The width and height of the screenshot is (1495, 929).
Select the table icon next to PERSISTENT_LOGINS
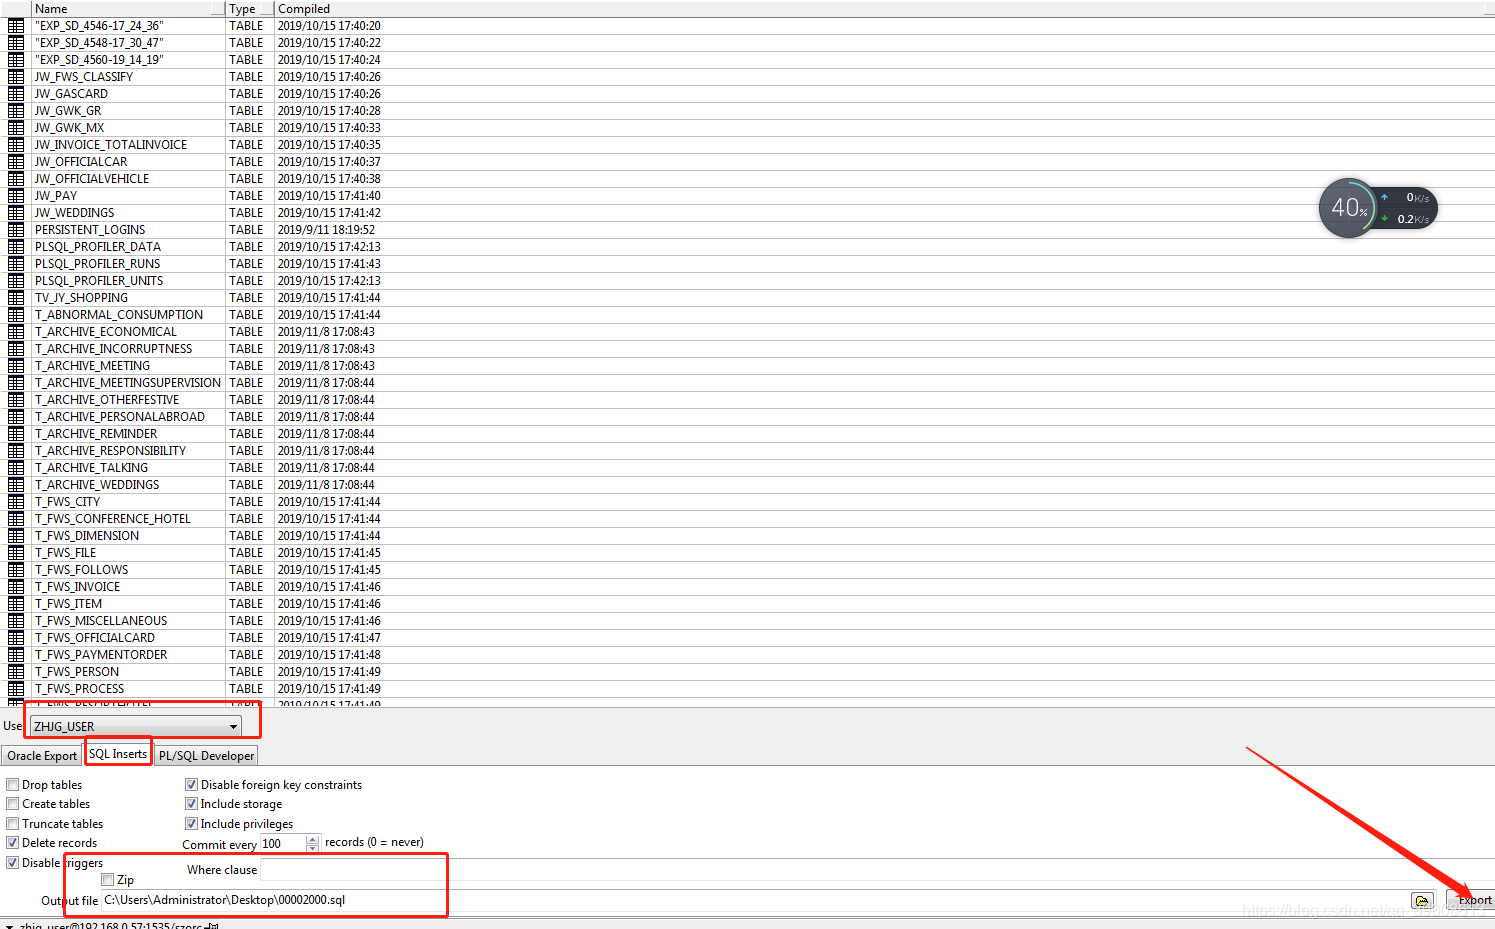pos(15,229)
